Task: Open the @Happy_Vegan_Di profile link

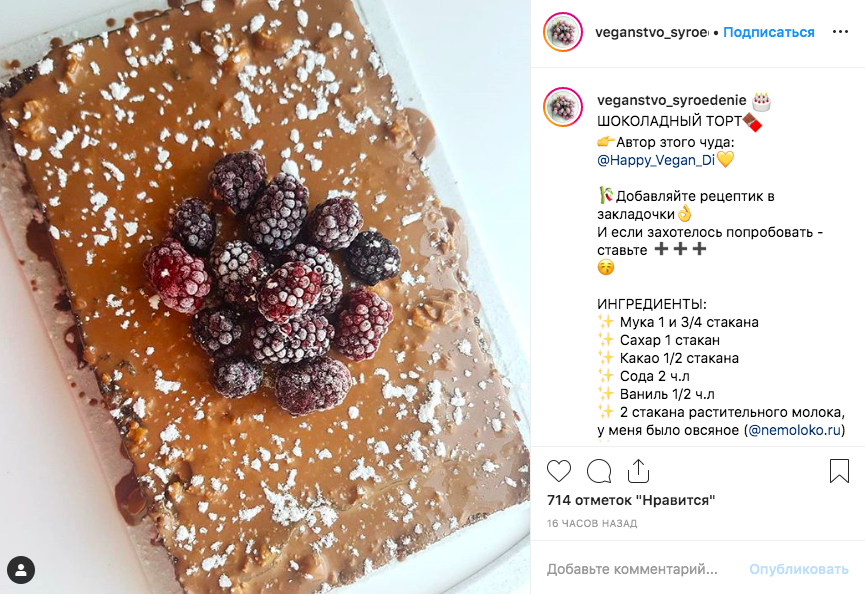Action: pos(656,160)
